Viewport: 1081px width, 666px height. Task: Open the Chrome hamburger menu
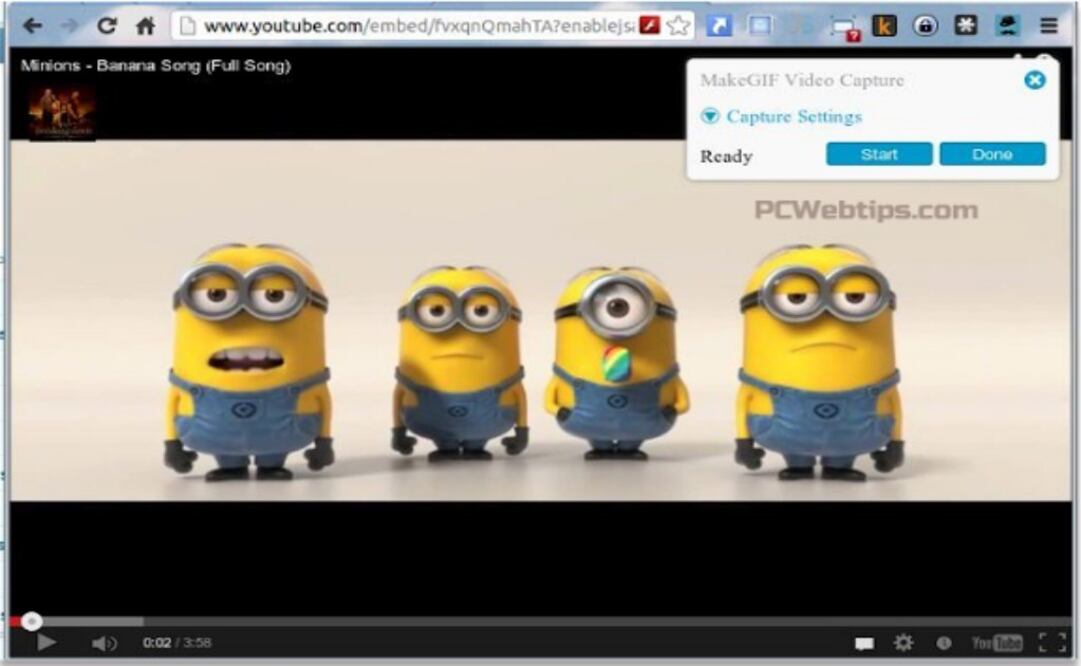[x=1048, y=26]
